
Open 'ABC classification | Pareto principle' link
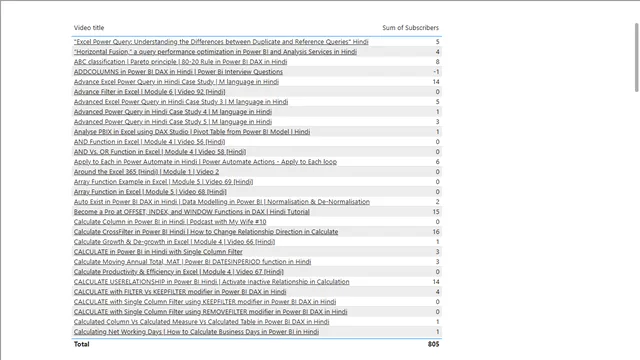click(180, 62)
